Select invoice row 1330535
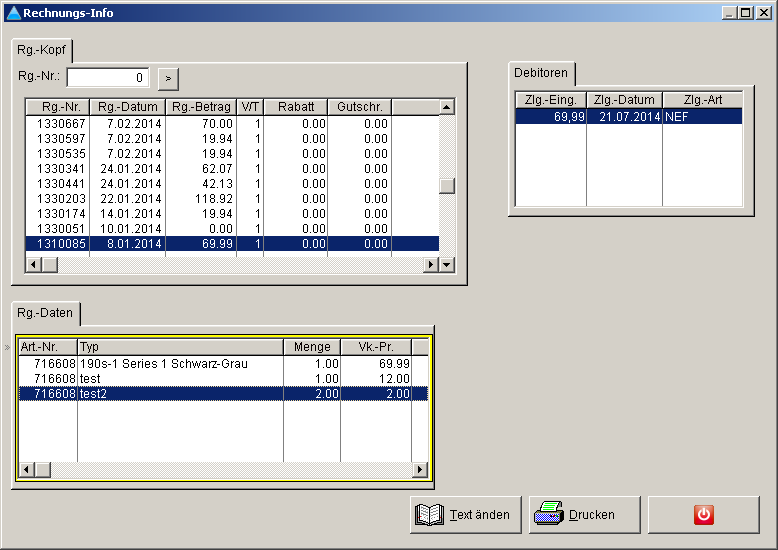The height and width of the screenshot is (550, 778). click(x=232, y=153)
